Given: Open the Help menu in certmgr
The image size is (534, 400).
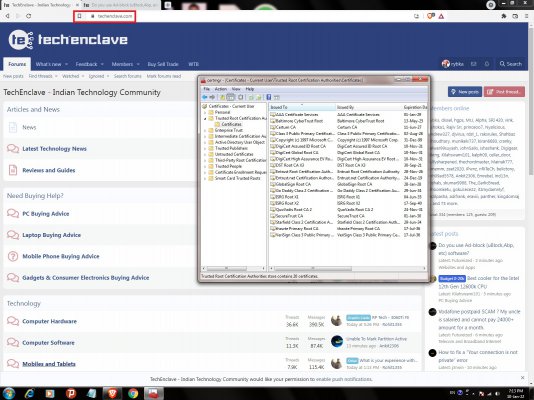Looking at the screenshot, I should (250, 89).
